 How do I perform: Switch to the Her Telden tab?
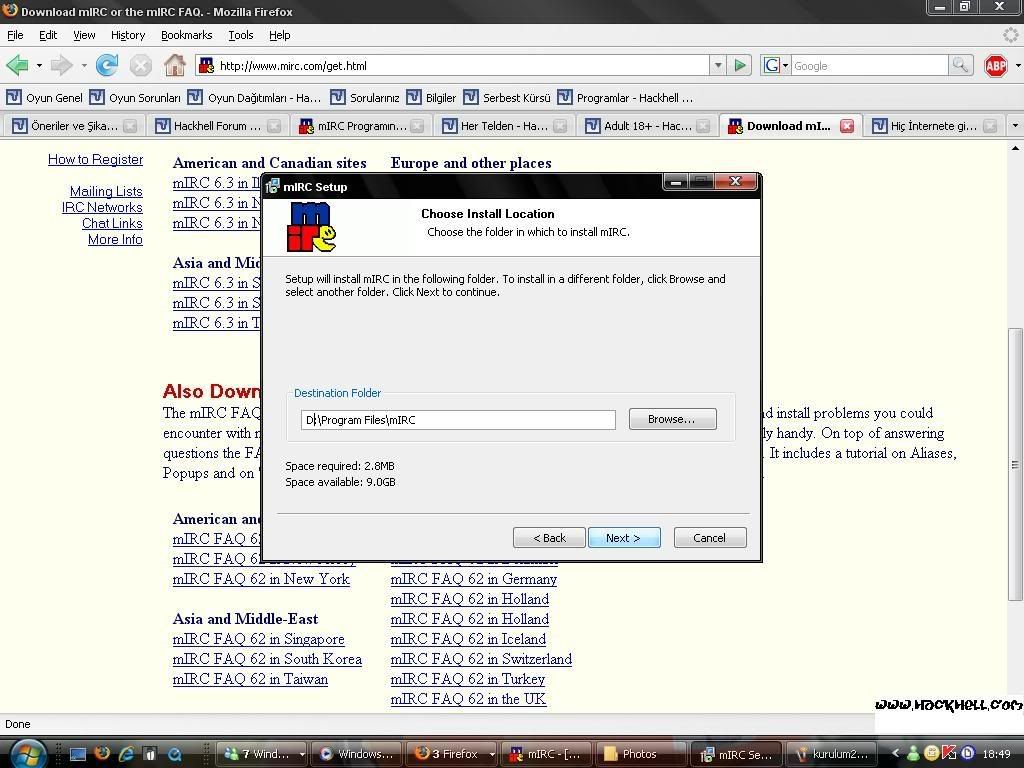tap(504, 126)
